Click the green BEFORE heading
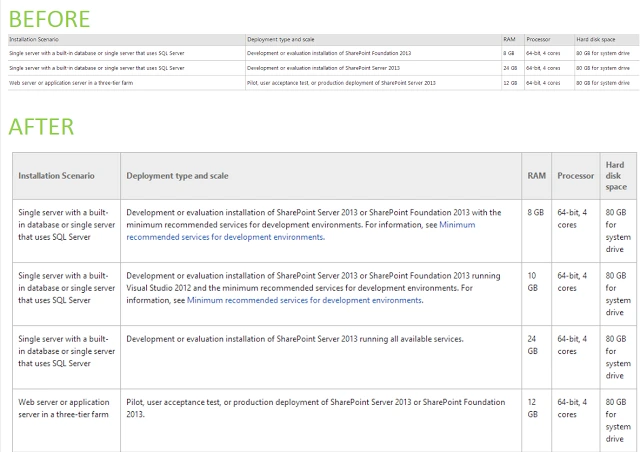 pos(49,19)
